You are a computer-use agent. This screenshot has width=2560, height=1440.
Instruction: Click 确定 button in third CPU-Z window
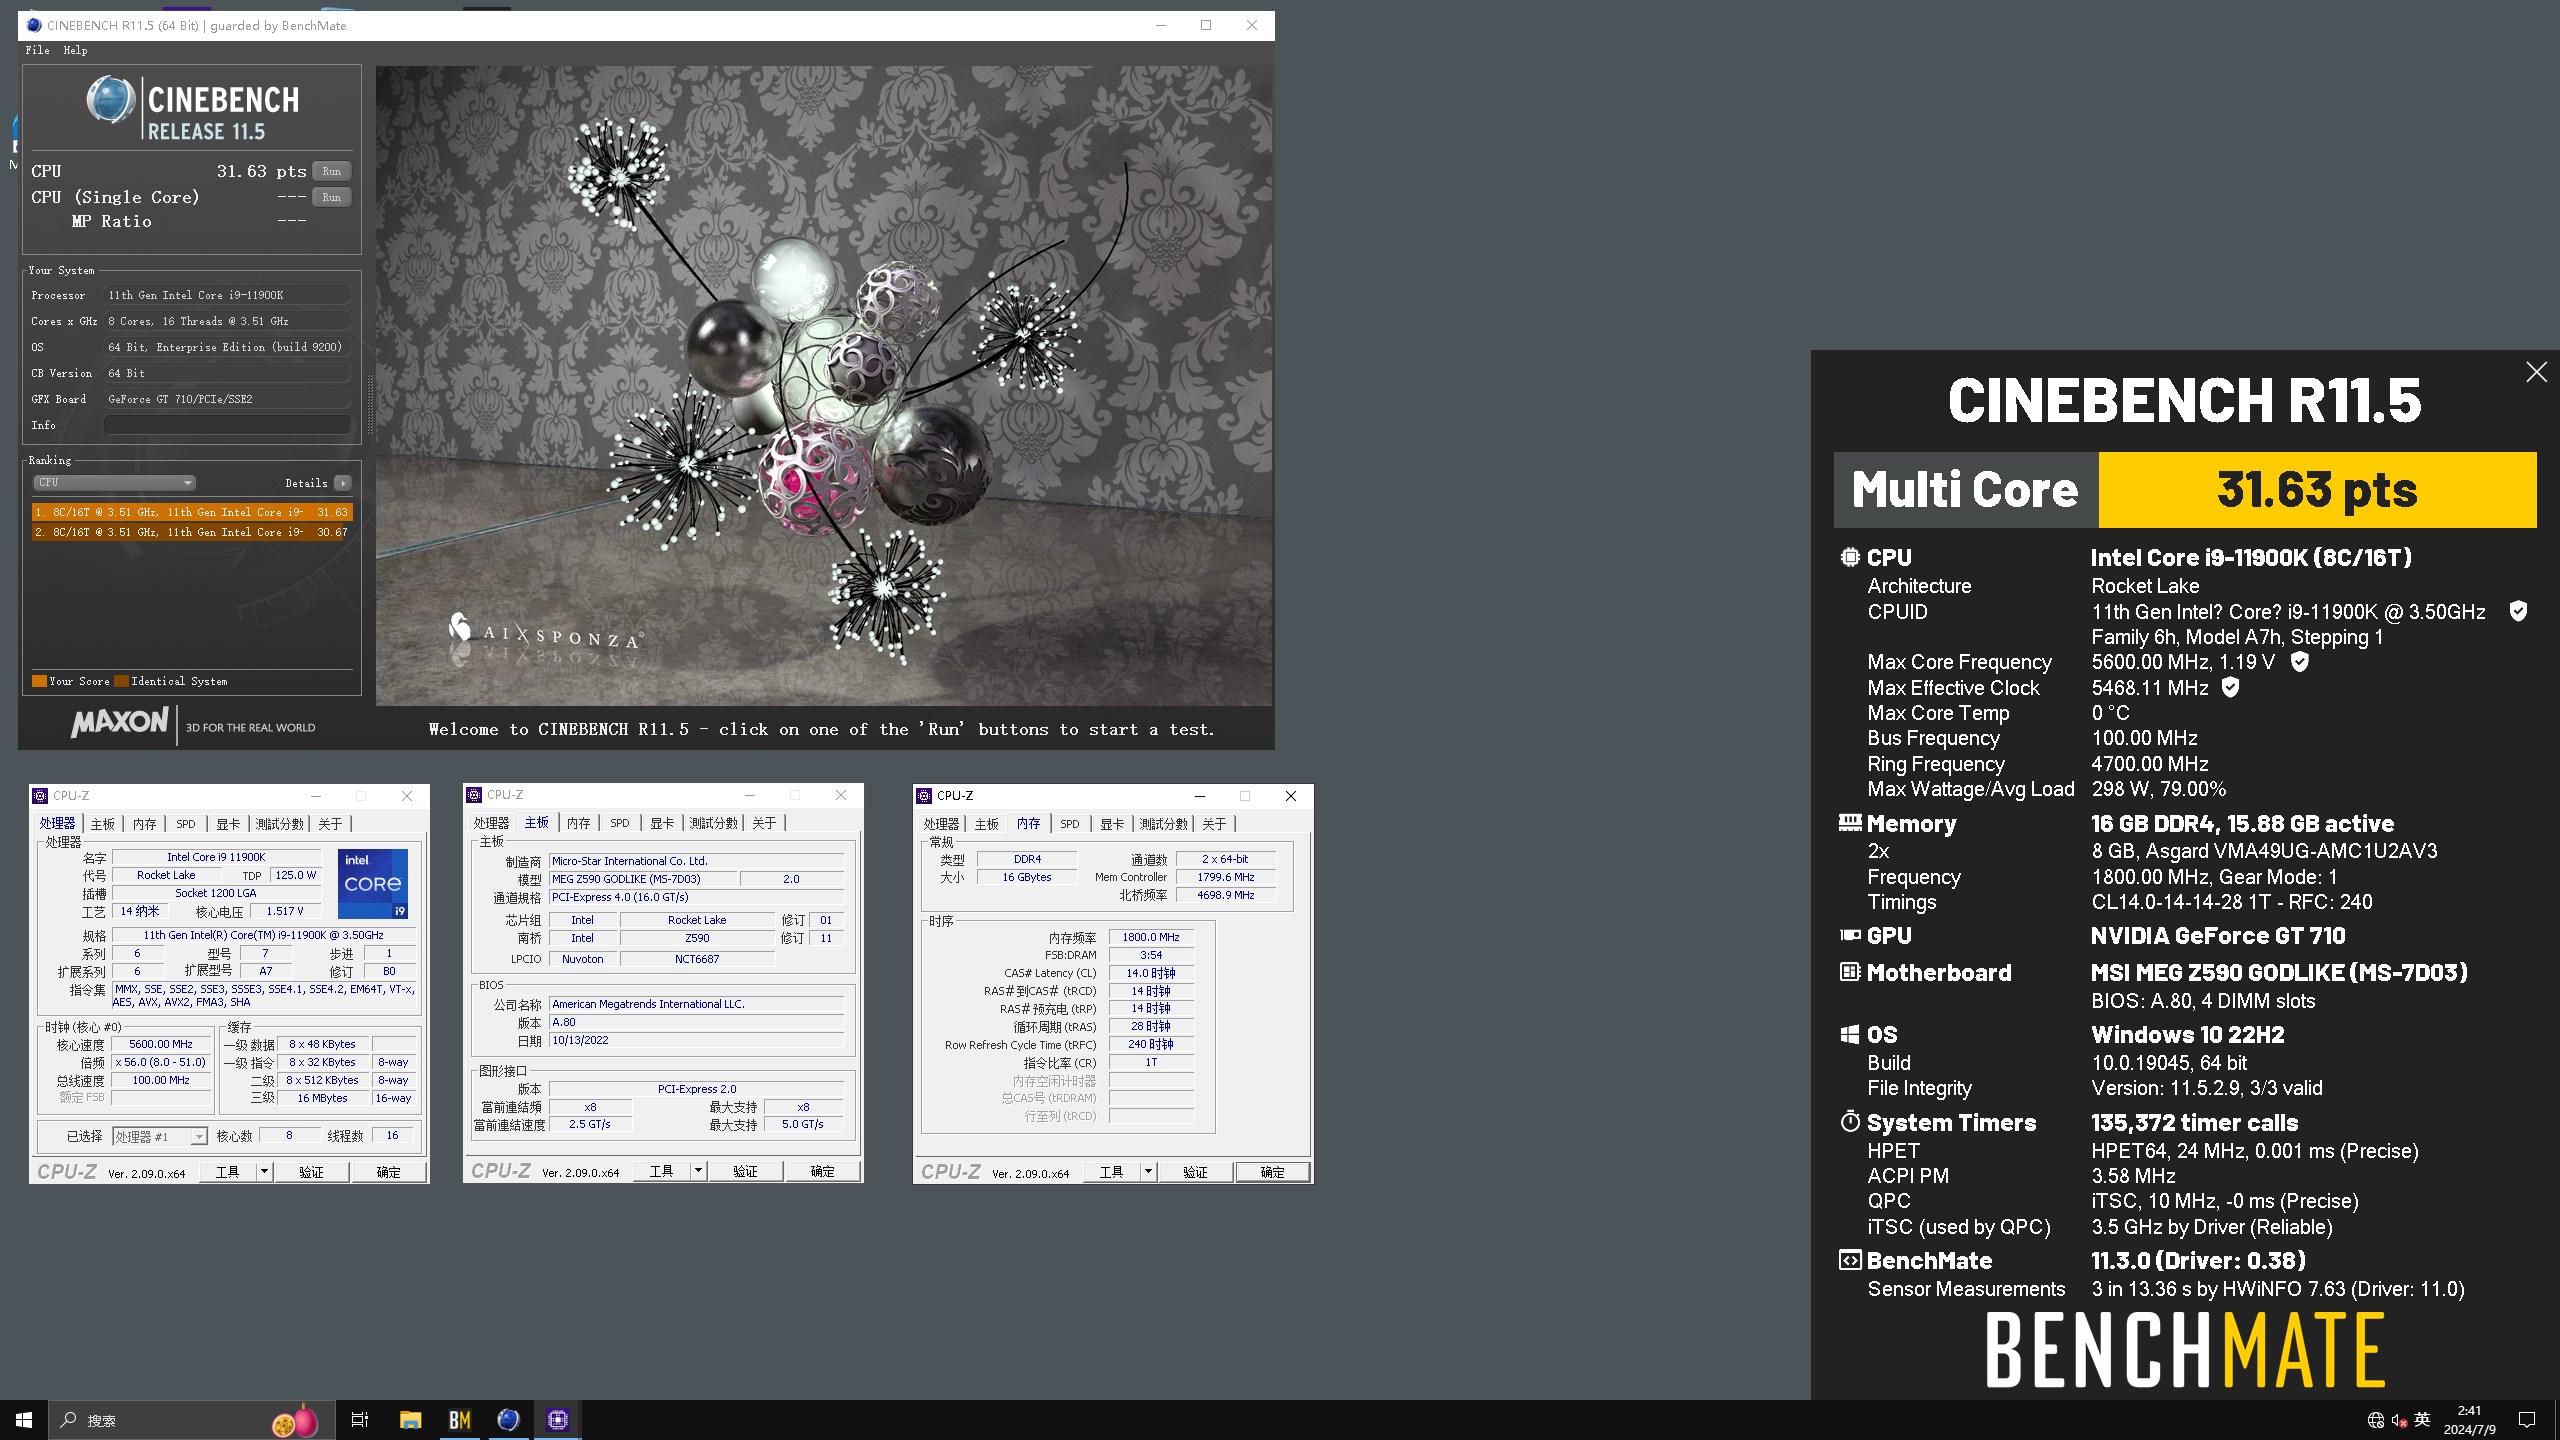coord(1273,1172)
